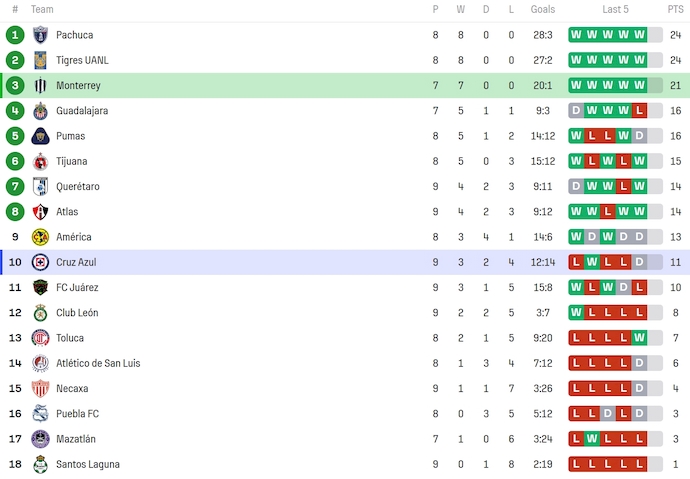Click the Necaxa team crest
The image size is (690, 479).
[x=40, y=388]
